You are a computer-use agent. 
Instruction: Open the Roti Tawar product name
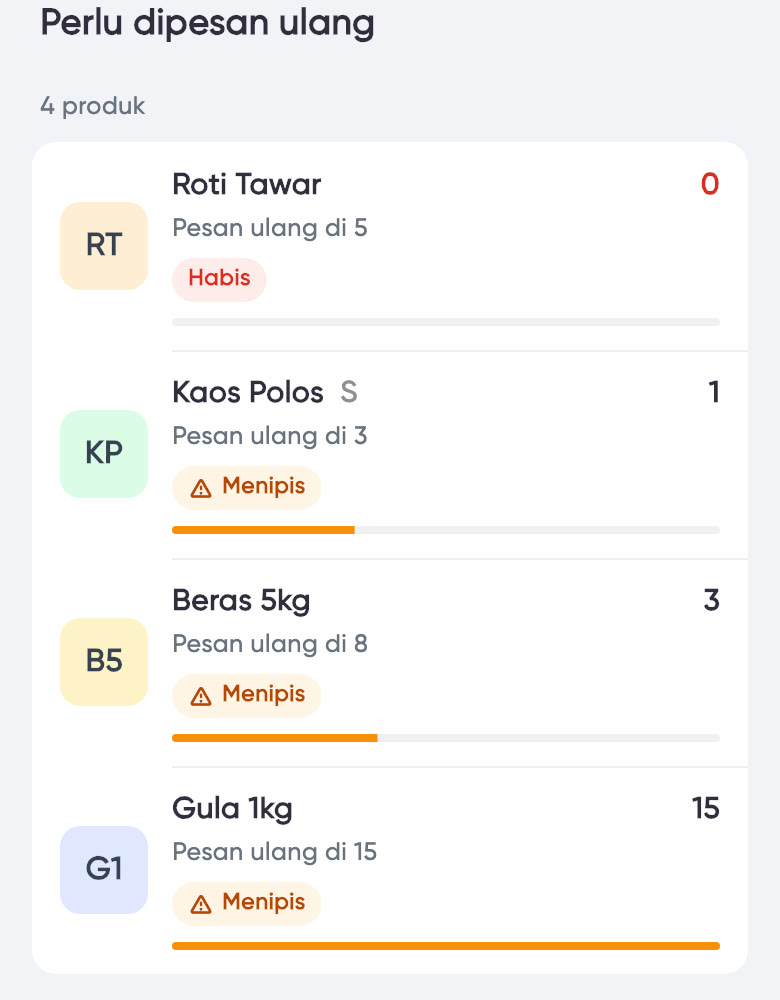tap(247, 184)
